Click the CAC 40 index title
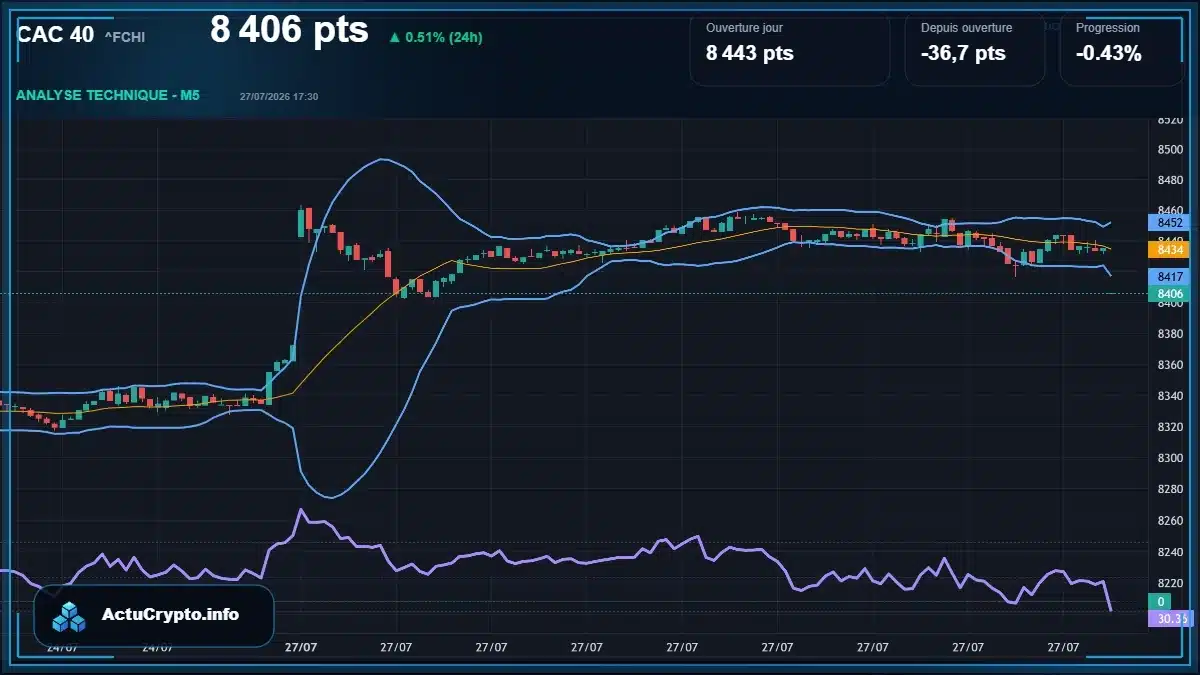 [x=56, y=35]
